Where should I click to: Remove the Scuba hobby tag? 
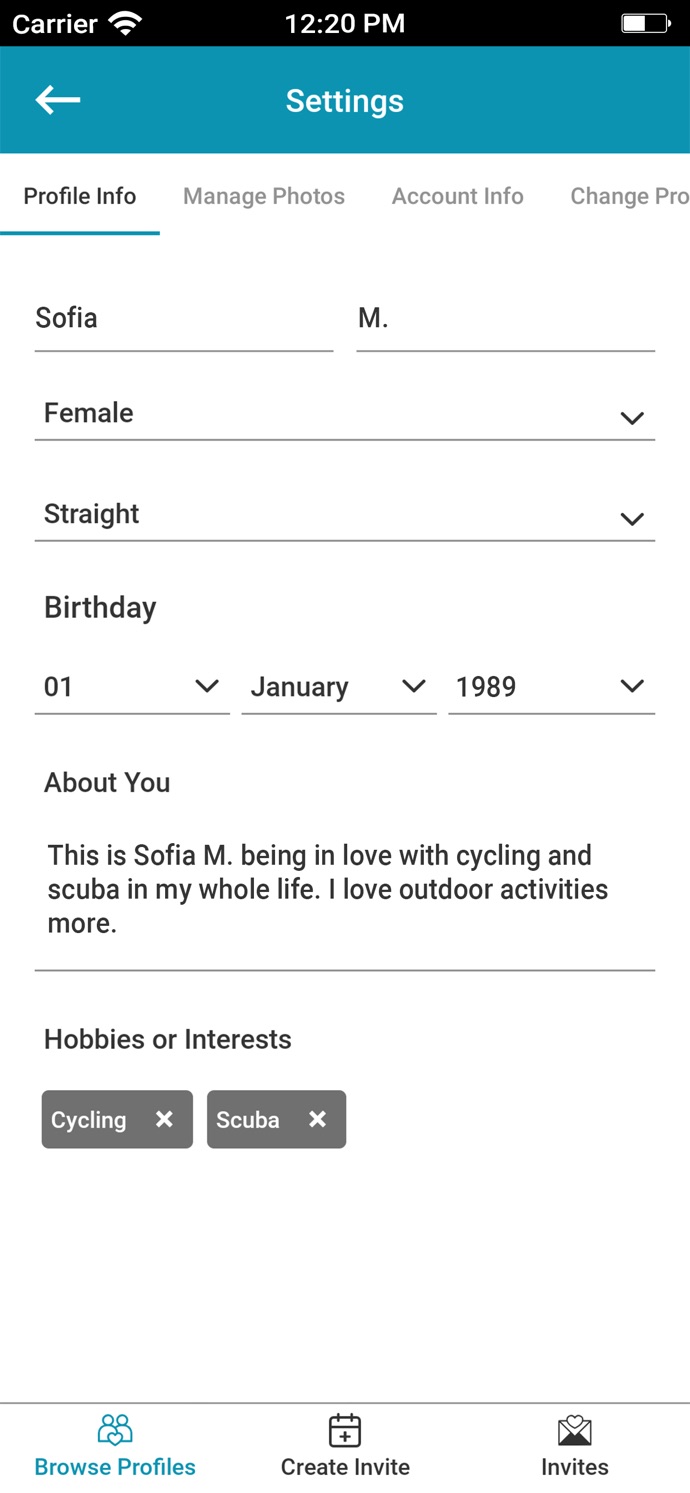(x=317, y=1119)
